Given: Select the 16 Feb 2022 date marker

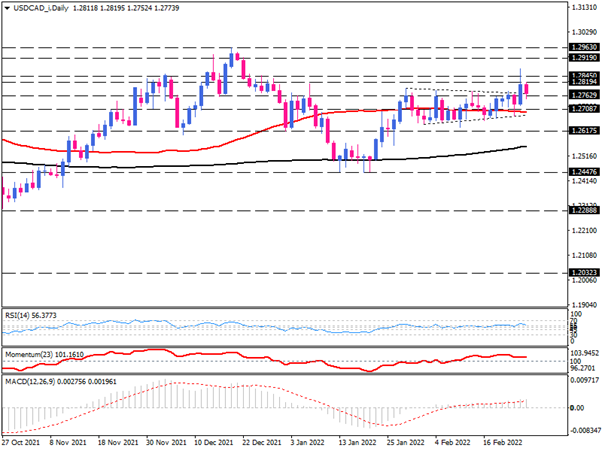Looking at the screenshot, I should 503,439.
